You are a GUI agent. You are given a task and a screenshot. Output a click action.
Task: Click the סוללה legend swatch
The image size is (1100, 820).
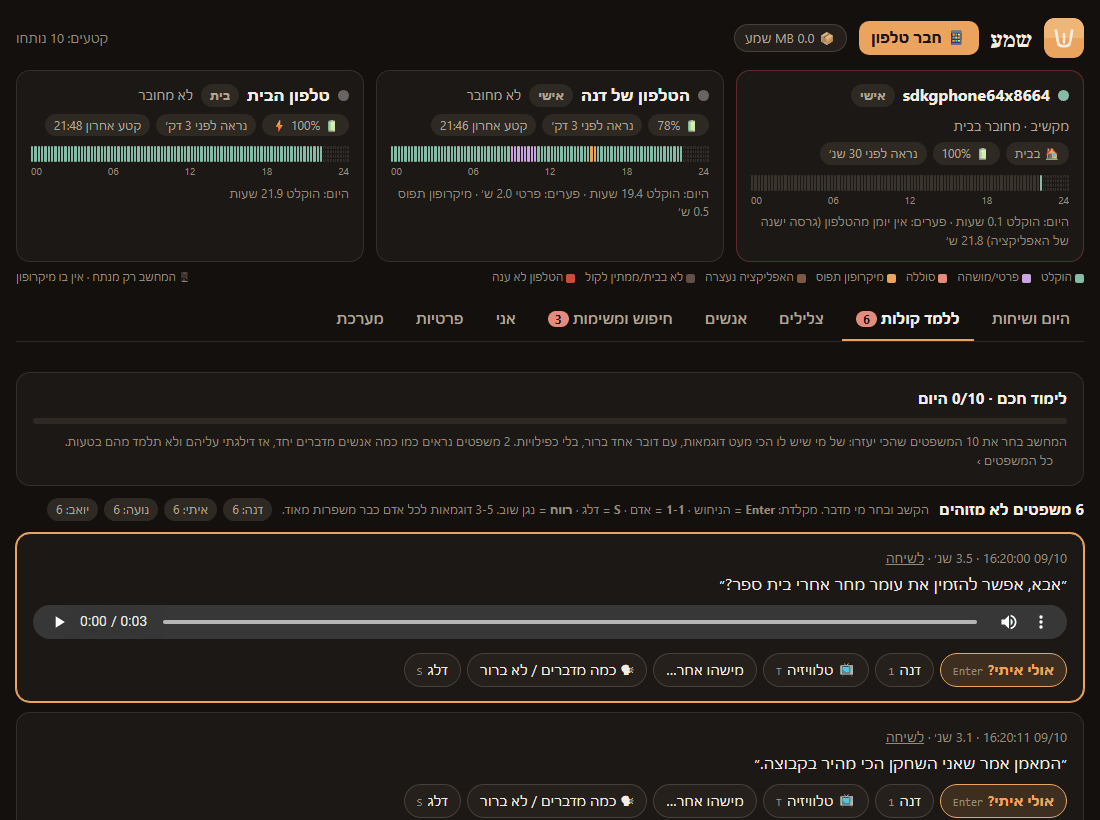942,278
